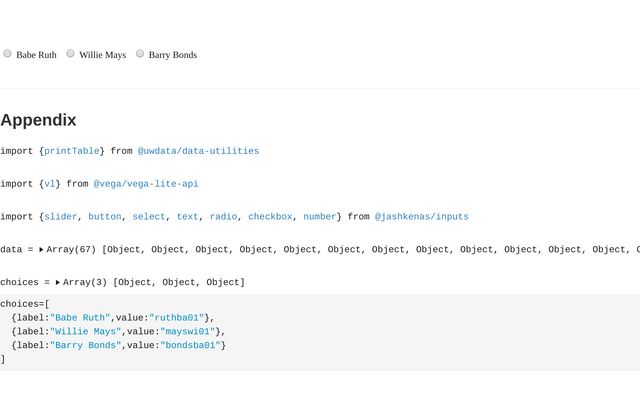Image resolution: width=640 pixels, height=400 pixels.
Task: Select the Babe Ruth radio button
Action: pyautogui.click(x=7, y=53)
